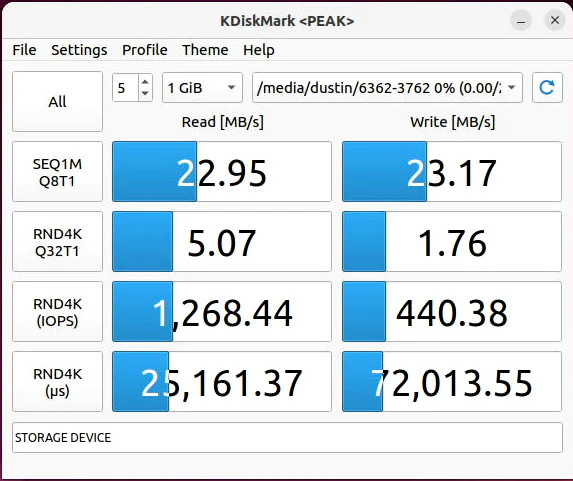Click the Read [MB/s] column header
This screenshot has height=481, width=573.
tap(223, 122)
